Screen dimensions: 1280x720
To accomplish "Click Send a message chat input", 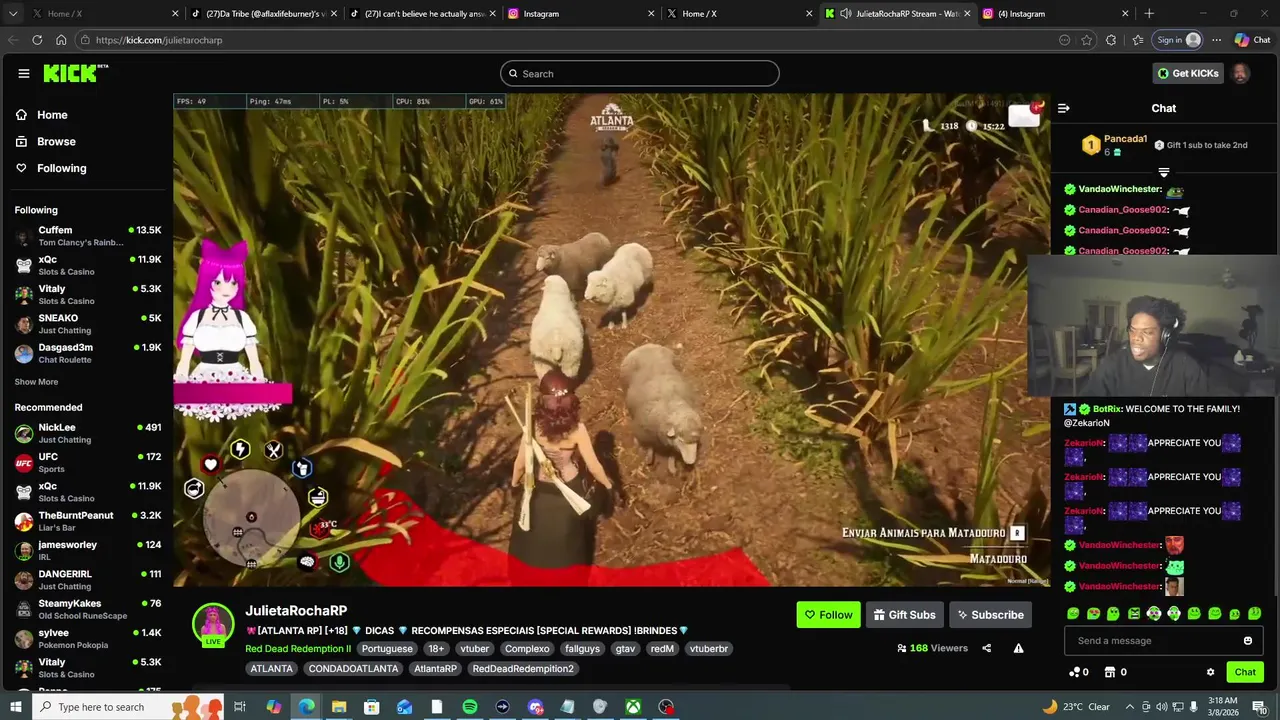I will pos(1150,641).
